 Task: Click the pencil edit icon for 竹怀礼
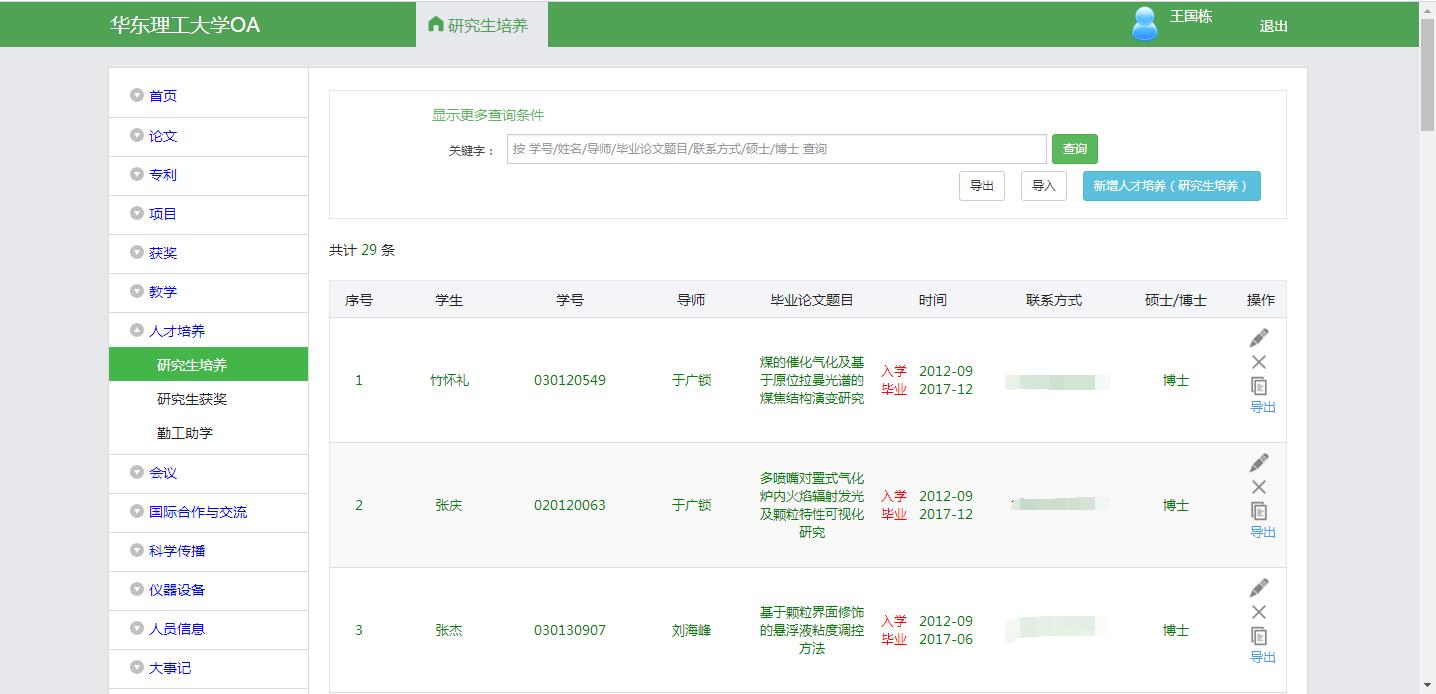(x=1259, y=338)
